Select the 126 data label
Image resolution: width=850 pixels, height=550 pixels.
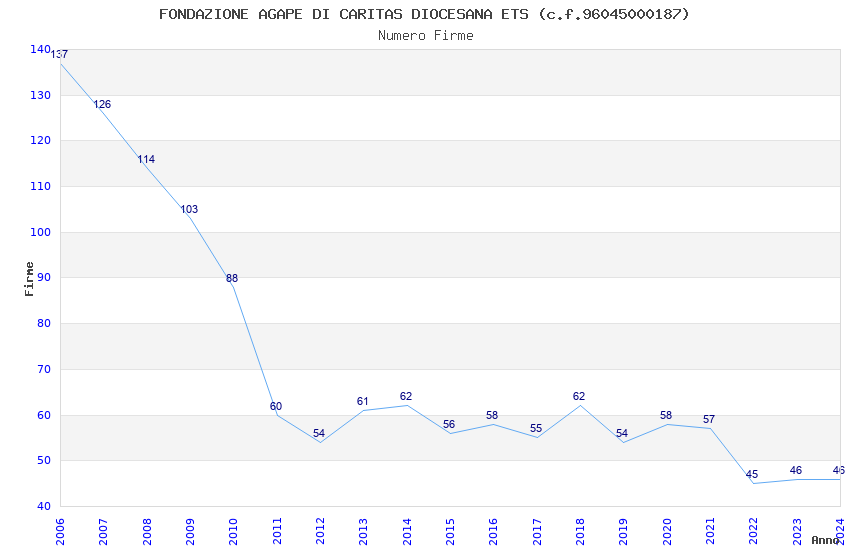[102, 105]
